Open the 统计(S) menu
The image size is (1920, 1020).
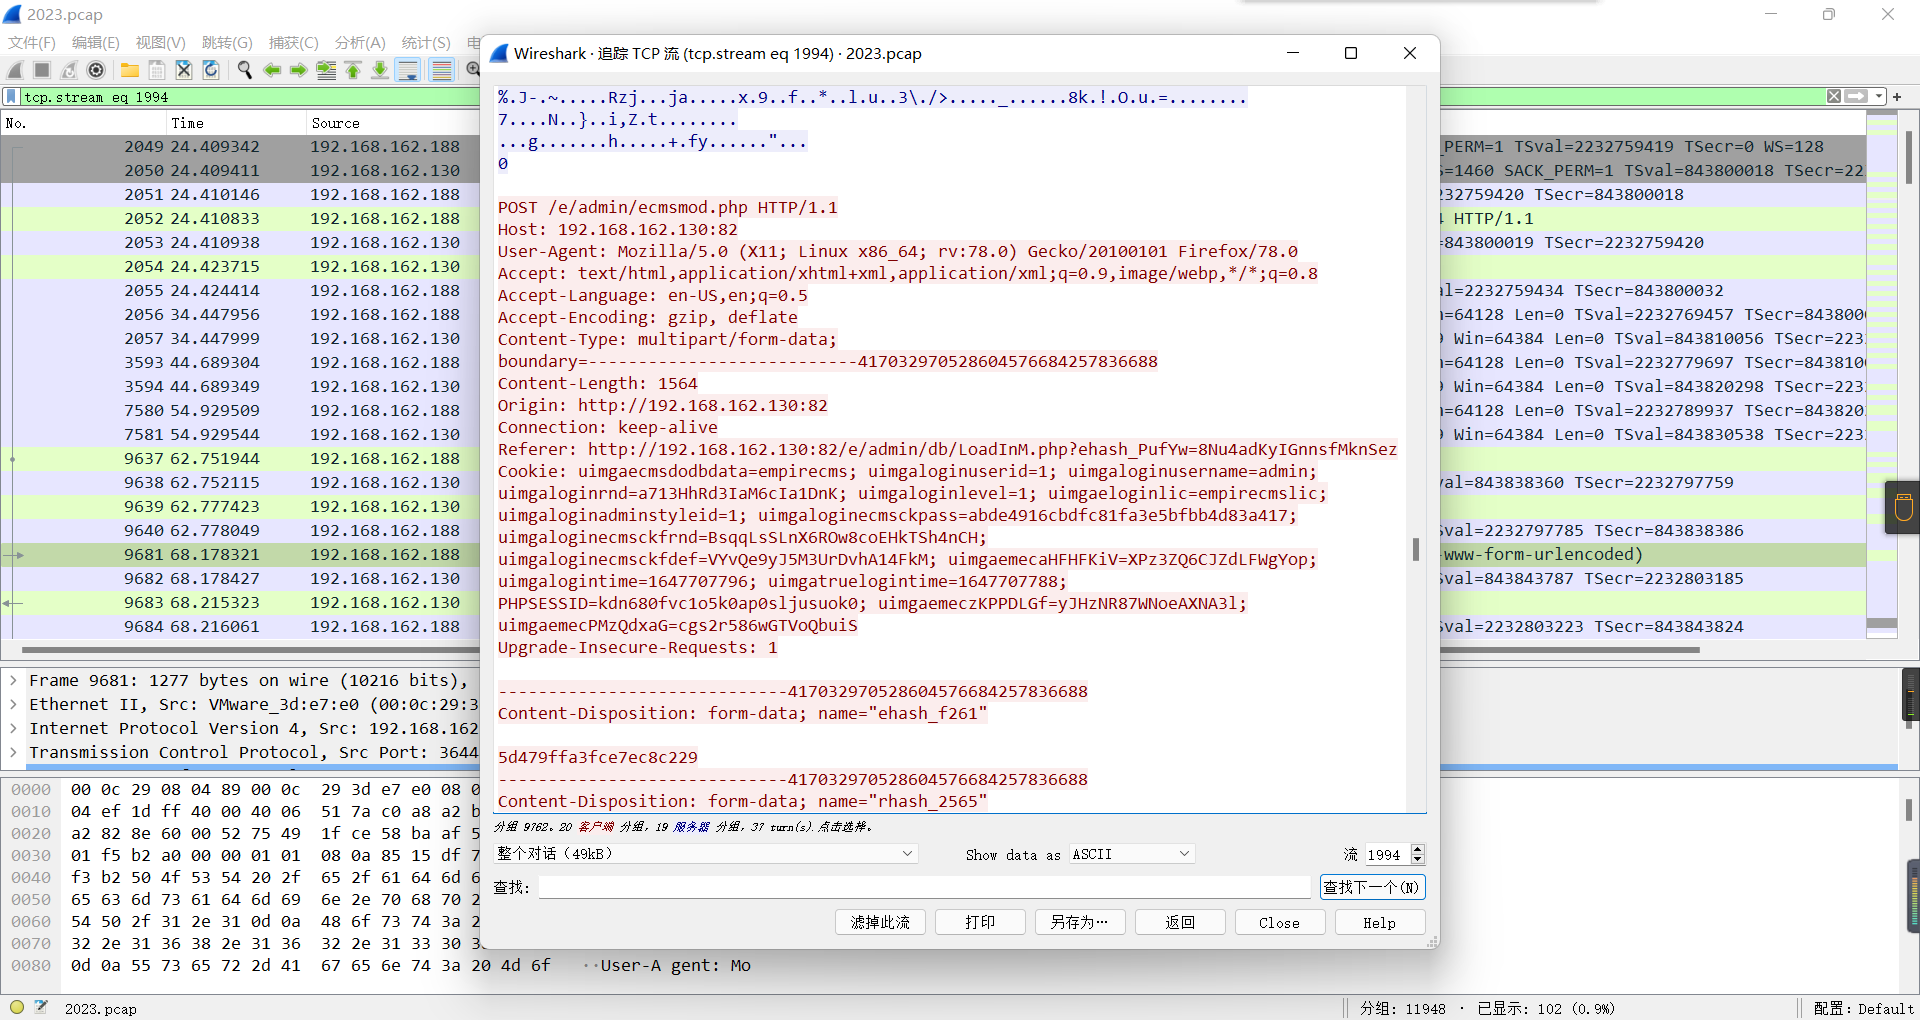pos(426,42)
